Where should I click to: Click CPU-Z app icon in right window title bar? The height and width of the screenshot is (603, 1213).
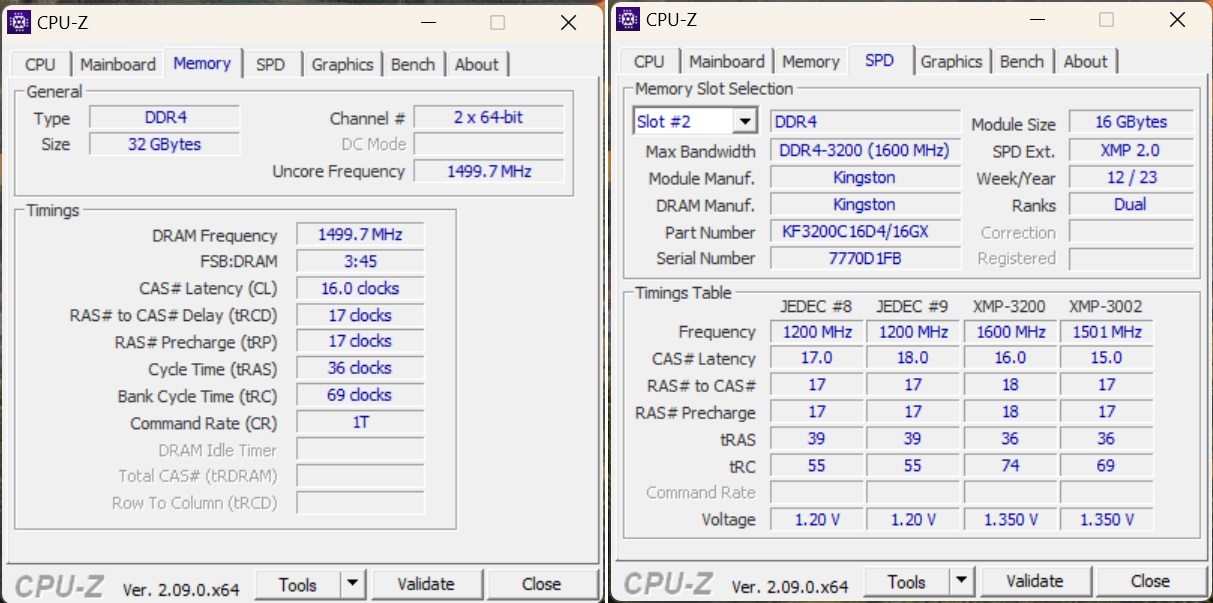pyautogui.click(x=628, y=19)
